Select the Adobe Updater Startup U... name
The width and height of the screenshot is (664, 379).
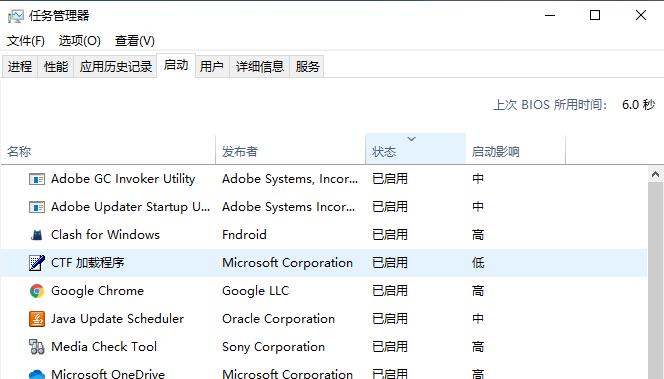click(x=130, y=207)
